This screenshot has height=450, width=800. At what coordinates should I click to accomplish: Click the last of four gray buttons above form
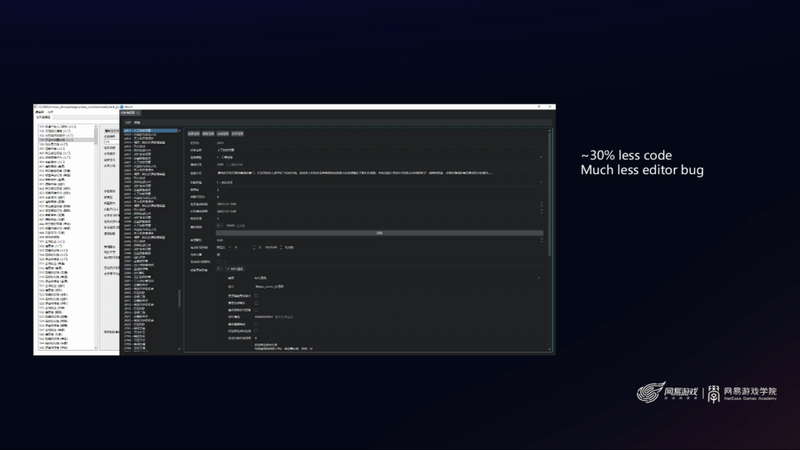click(x=238, y=134)
